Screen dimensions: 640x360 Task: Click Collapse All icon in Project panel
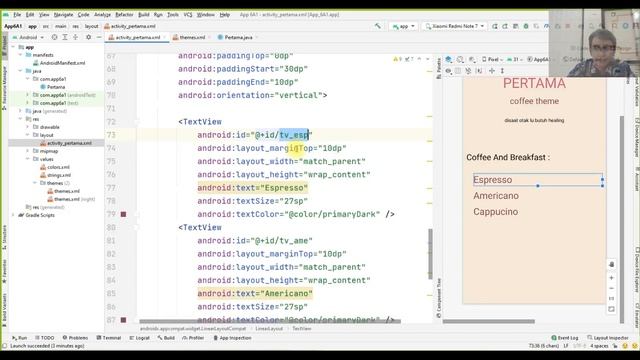pos(76,37)
